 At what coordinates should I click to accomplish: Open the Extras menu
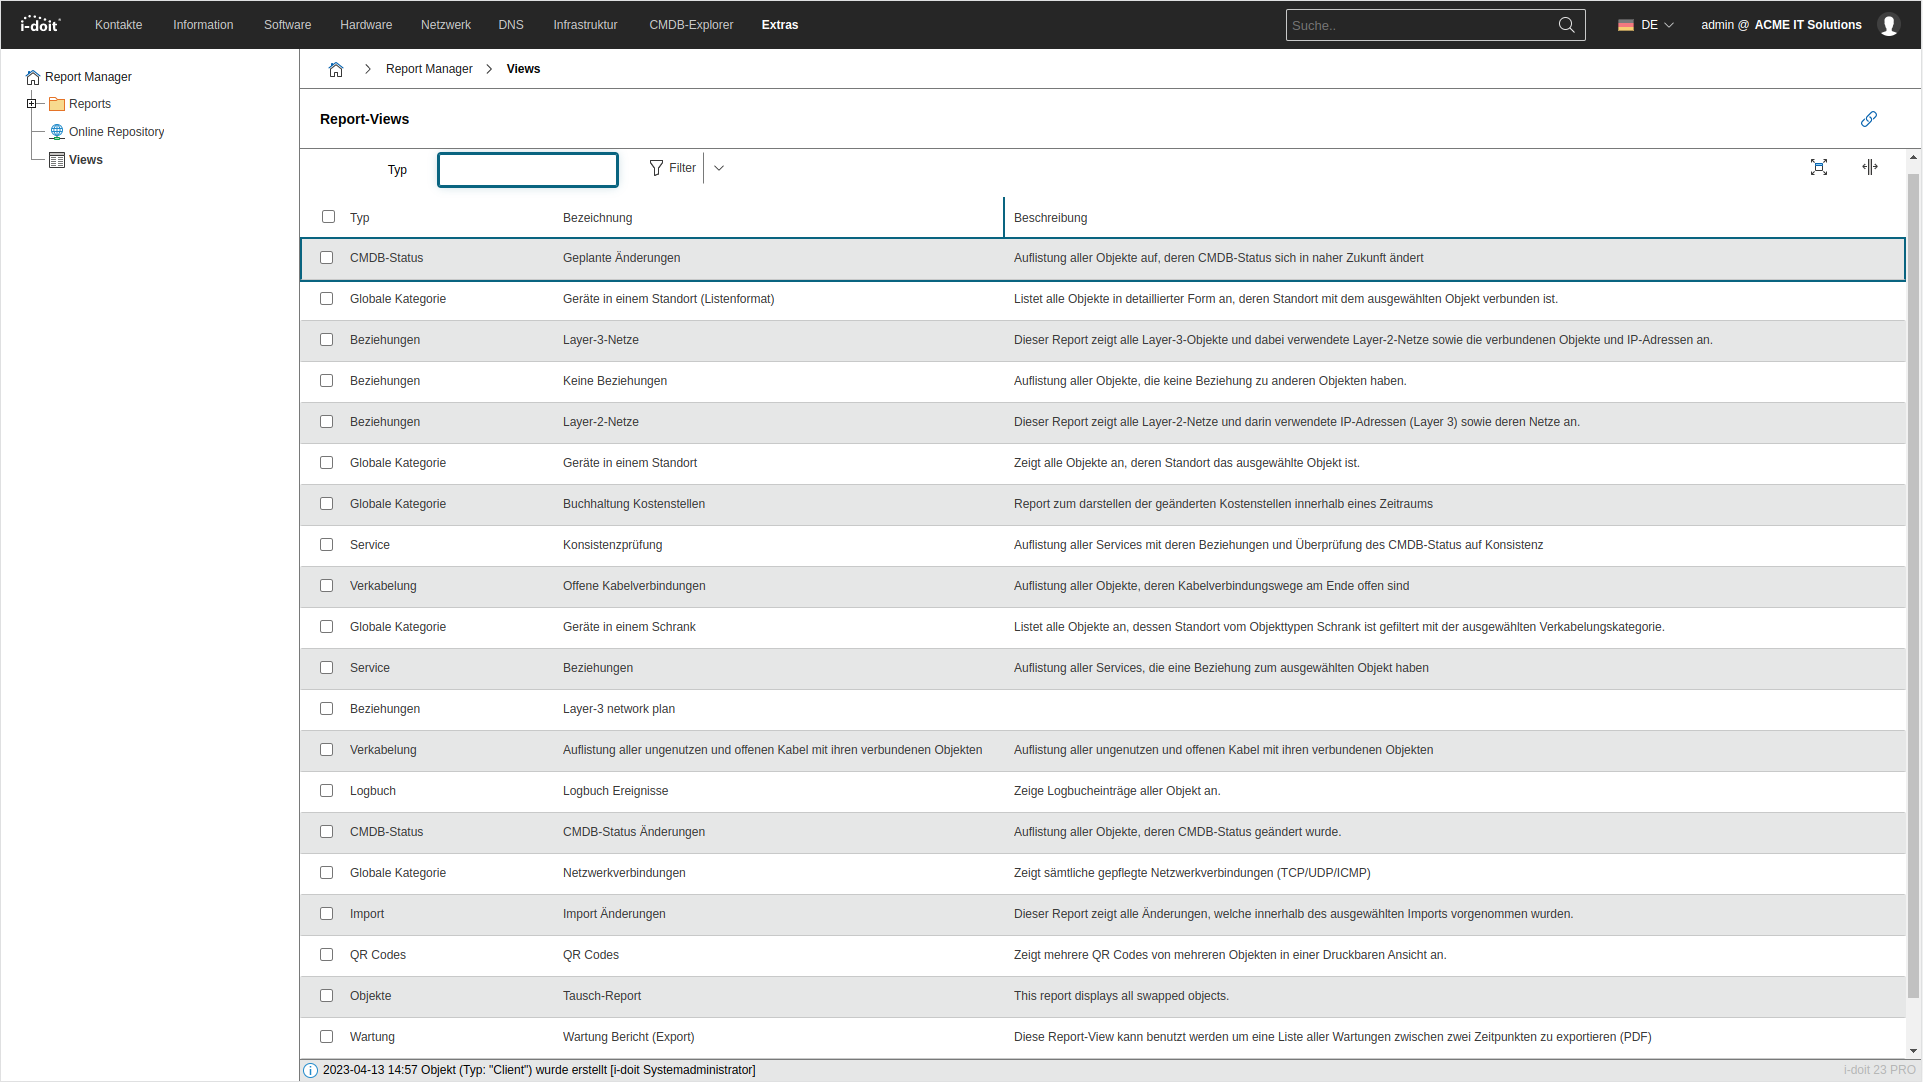tap(780, 25)
